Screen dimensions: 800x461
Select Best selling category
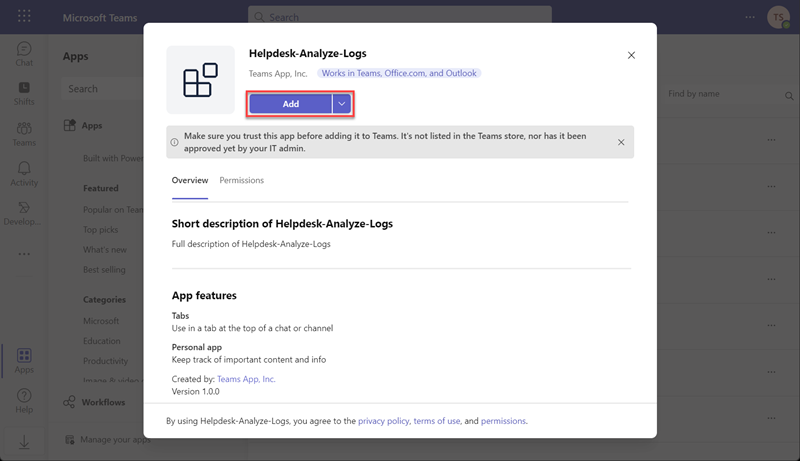[x=104, y=270]
